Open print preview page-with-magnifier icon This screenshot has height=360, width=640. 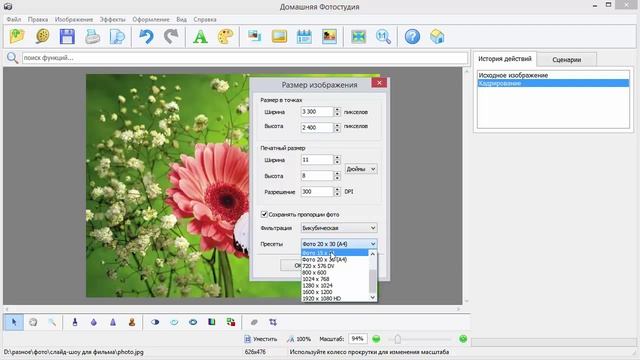point(118,37)
